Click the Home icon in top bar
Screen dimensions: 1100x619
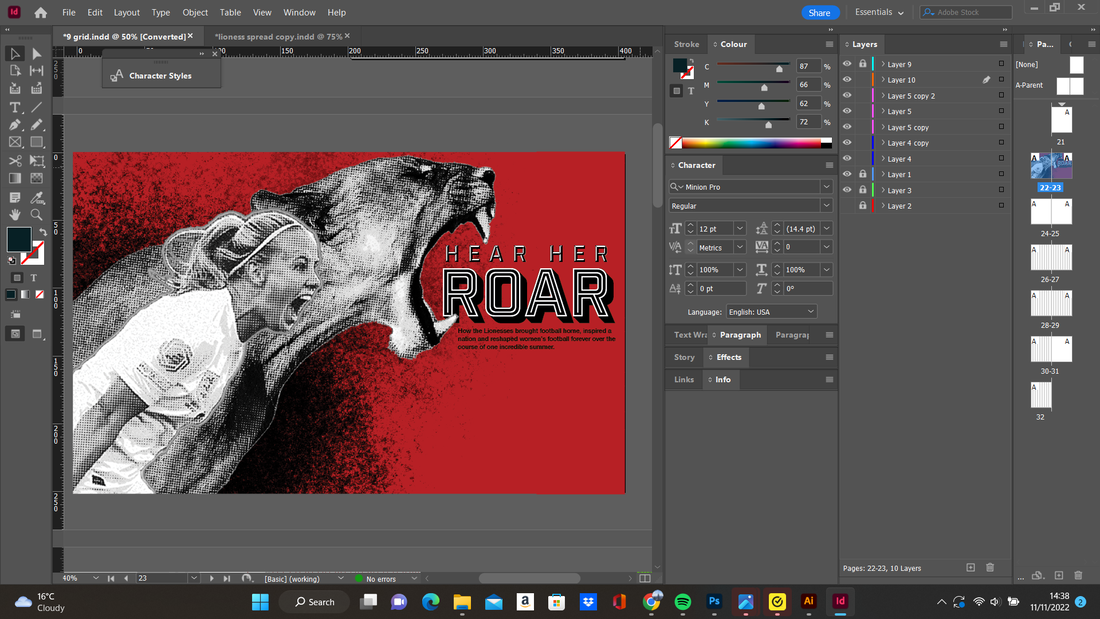(41, 13)
